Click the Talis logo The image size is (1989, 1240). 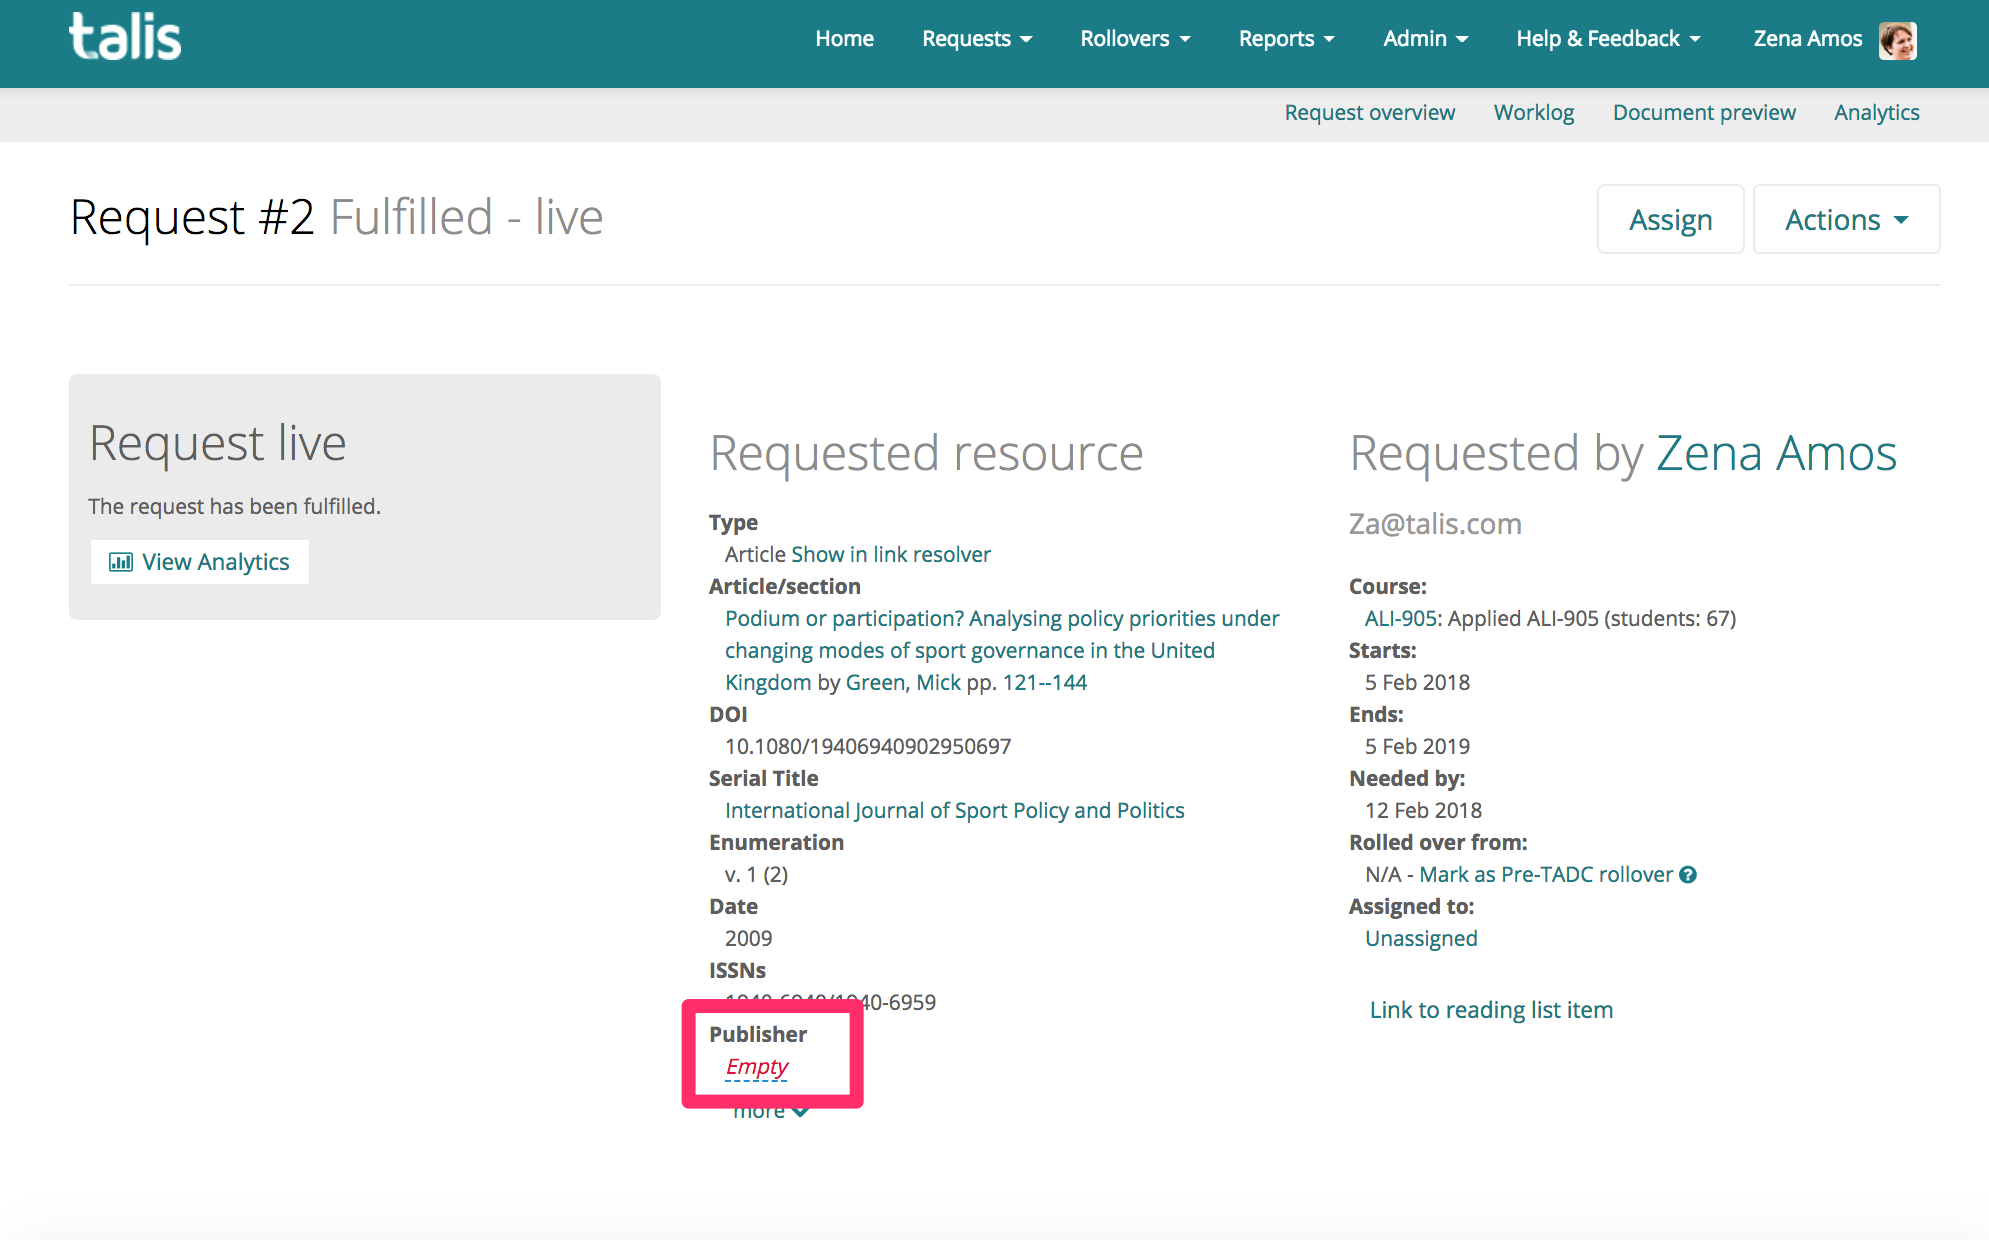point(124,37)
